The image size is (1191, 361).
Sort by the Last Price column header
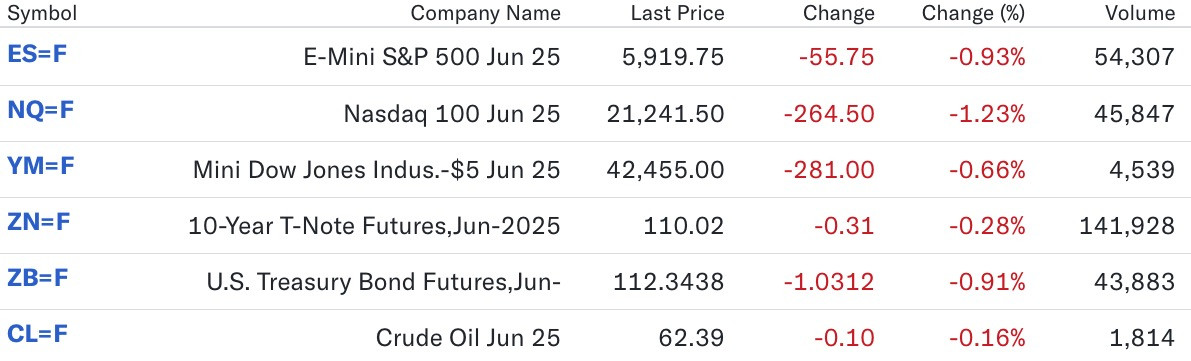[678, 13]
